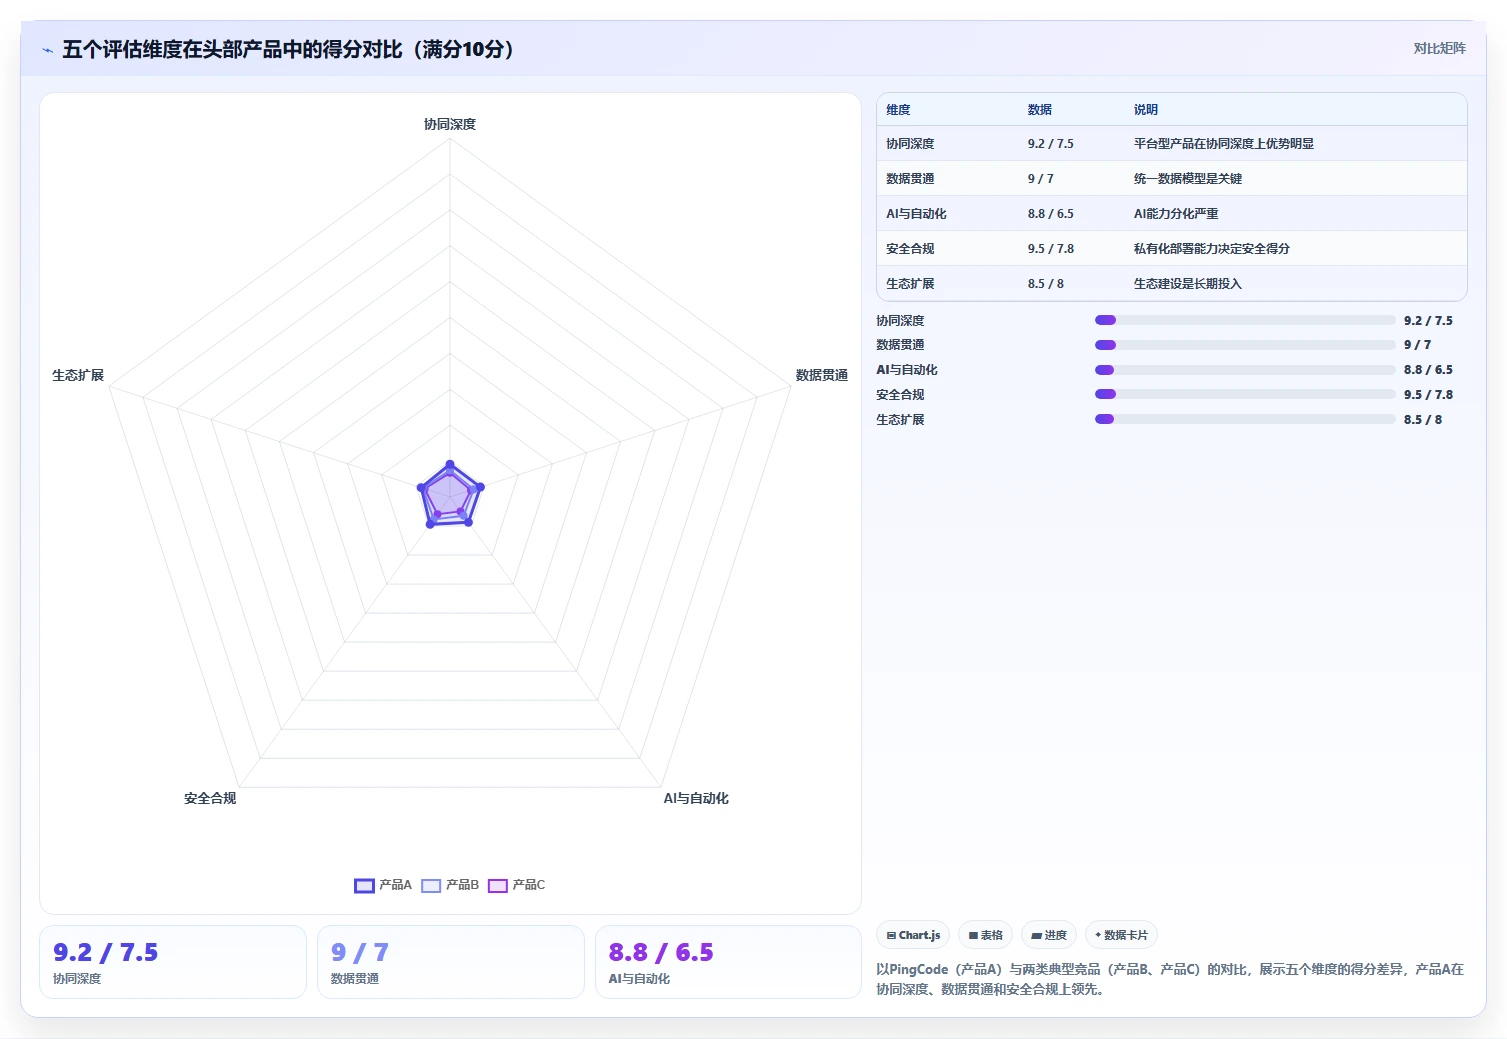This screenshot has width=1507, height=1039.
Task: Click the 维度 table column header
Action: point(898,110)
